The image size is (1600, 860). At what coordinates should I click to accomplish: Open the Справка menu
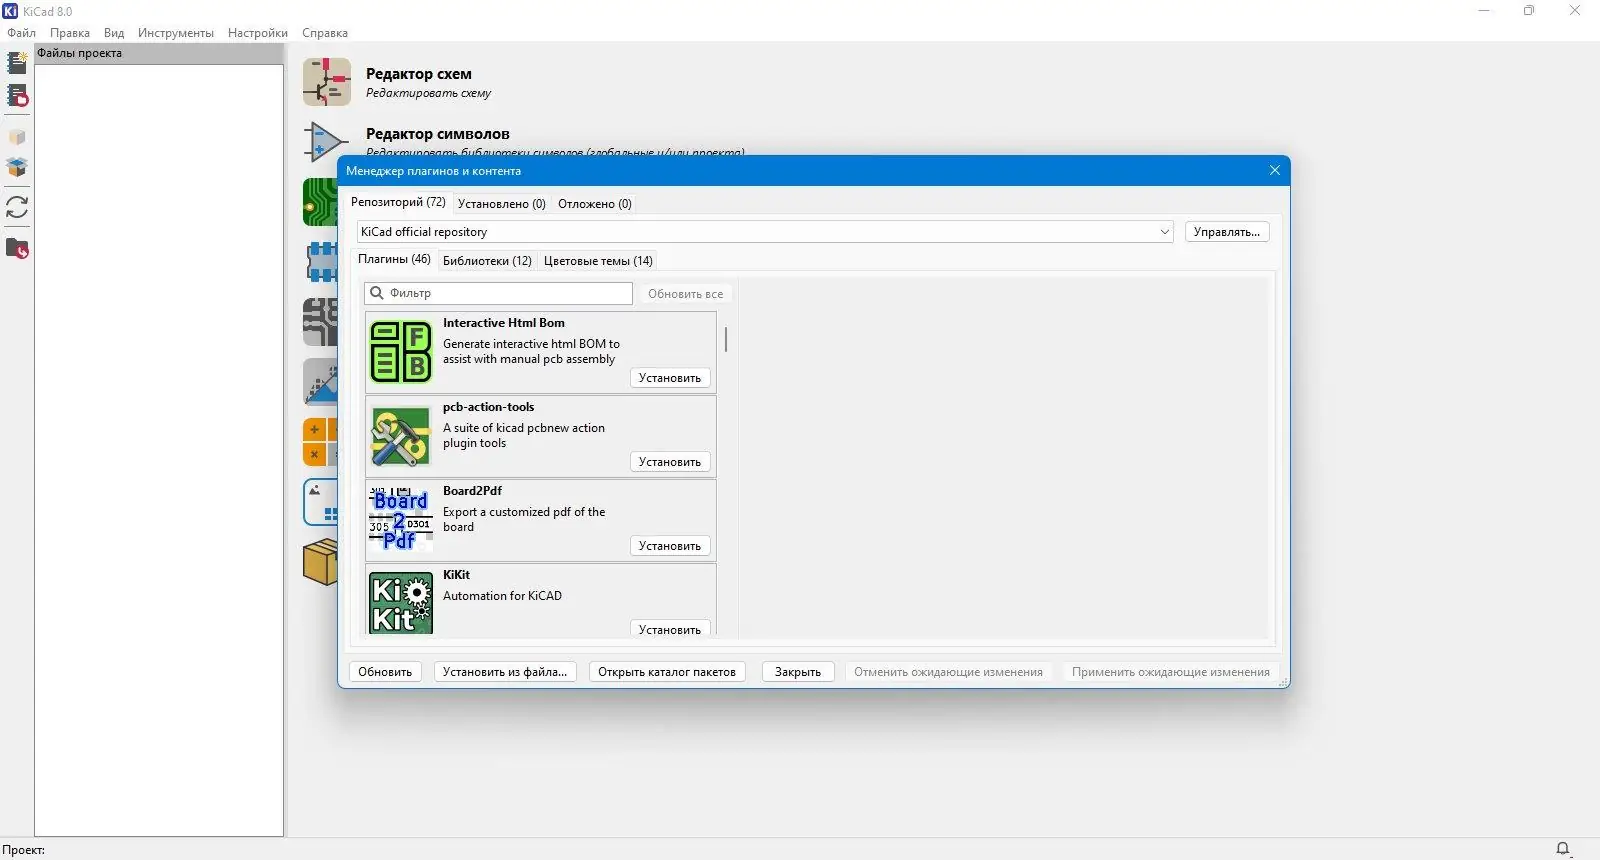[x=325, y=33]
